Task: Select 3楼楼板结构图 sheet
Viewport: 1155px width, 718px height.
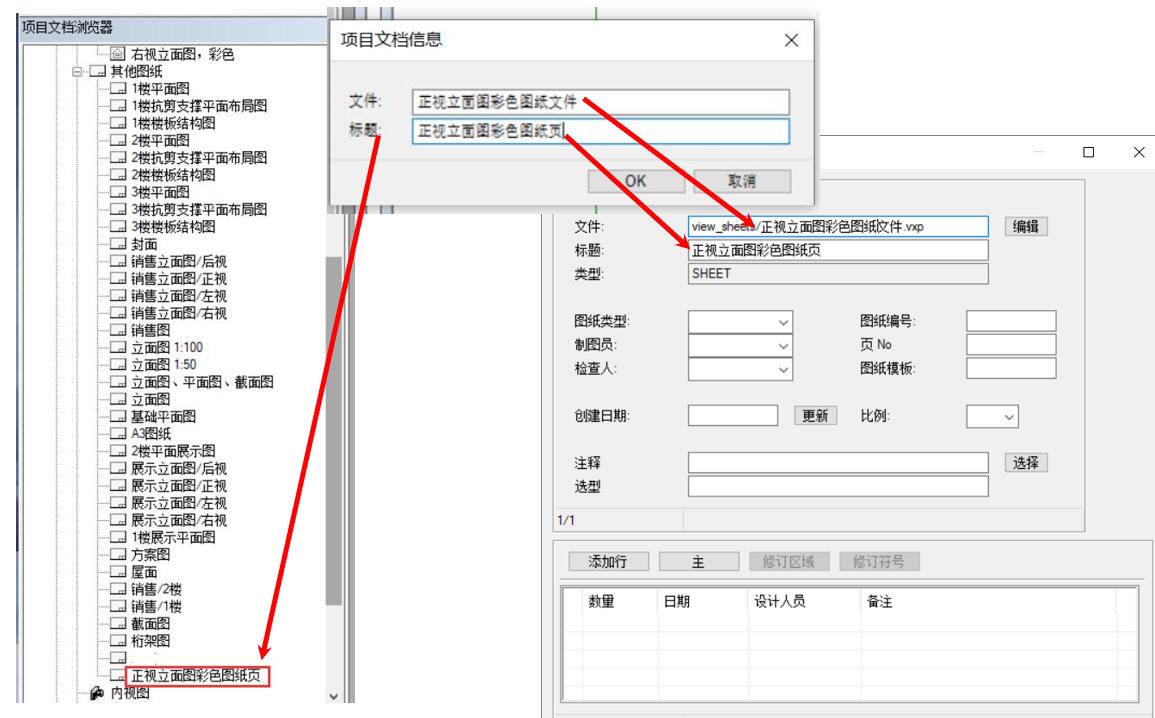Action: pyautogui.click(x=173, y=227)
